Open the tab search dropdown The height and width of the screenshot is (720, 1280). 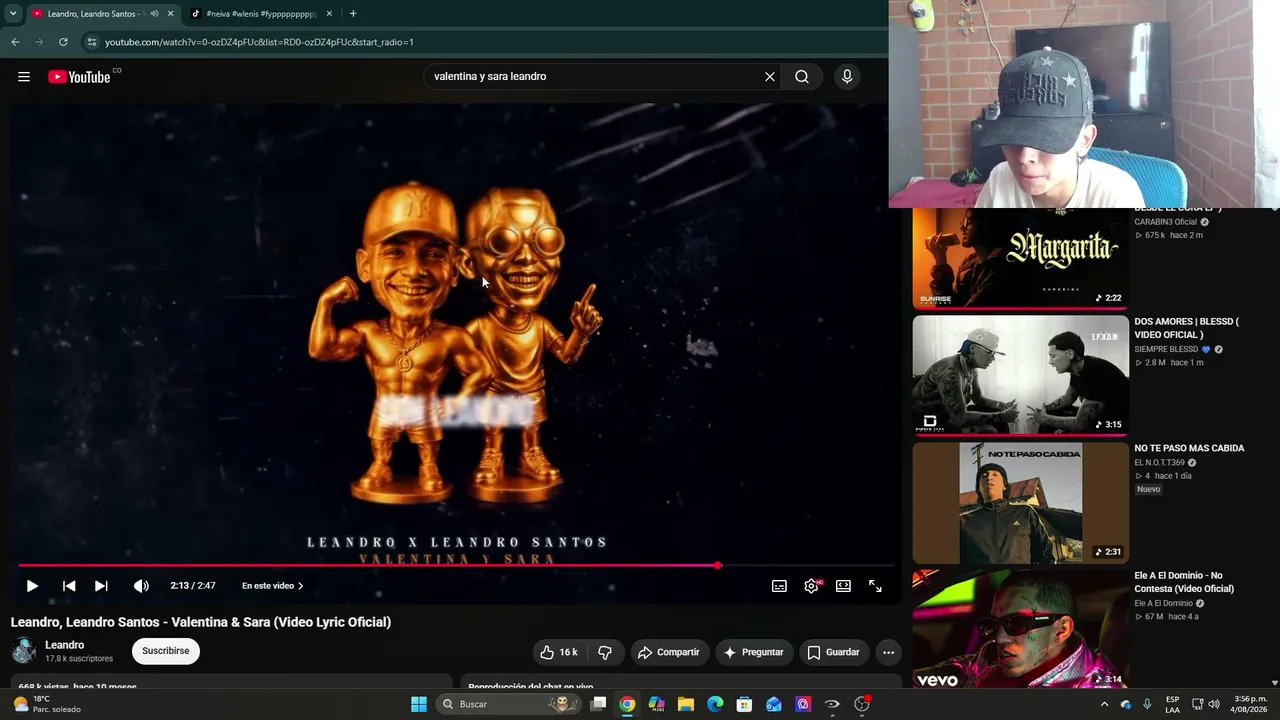[13, 14]
